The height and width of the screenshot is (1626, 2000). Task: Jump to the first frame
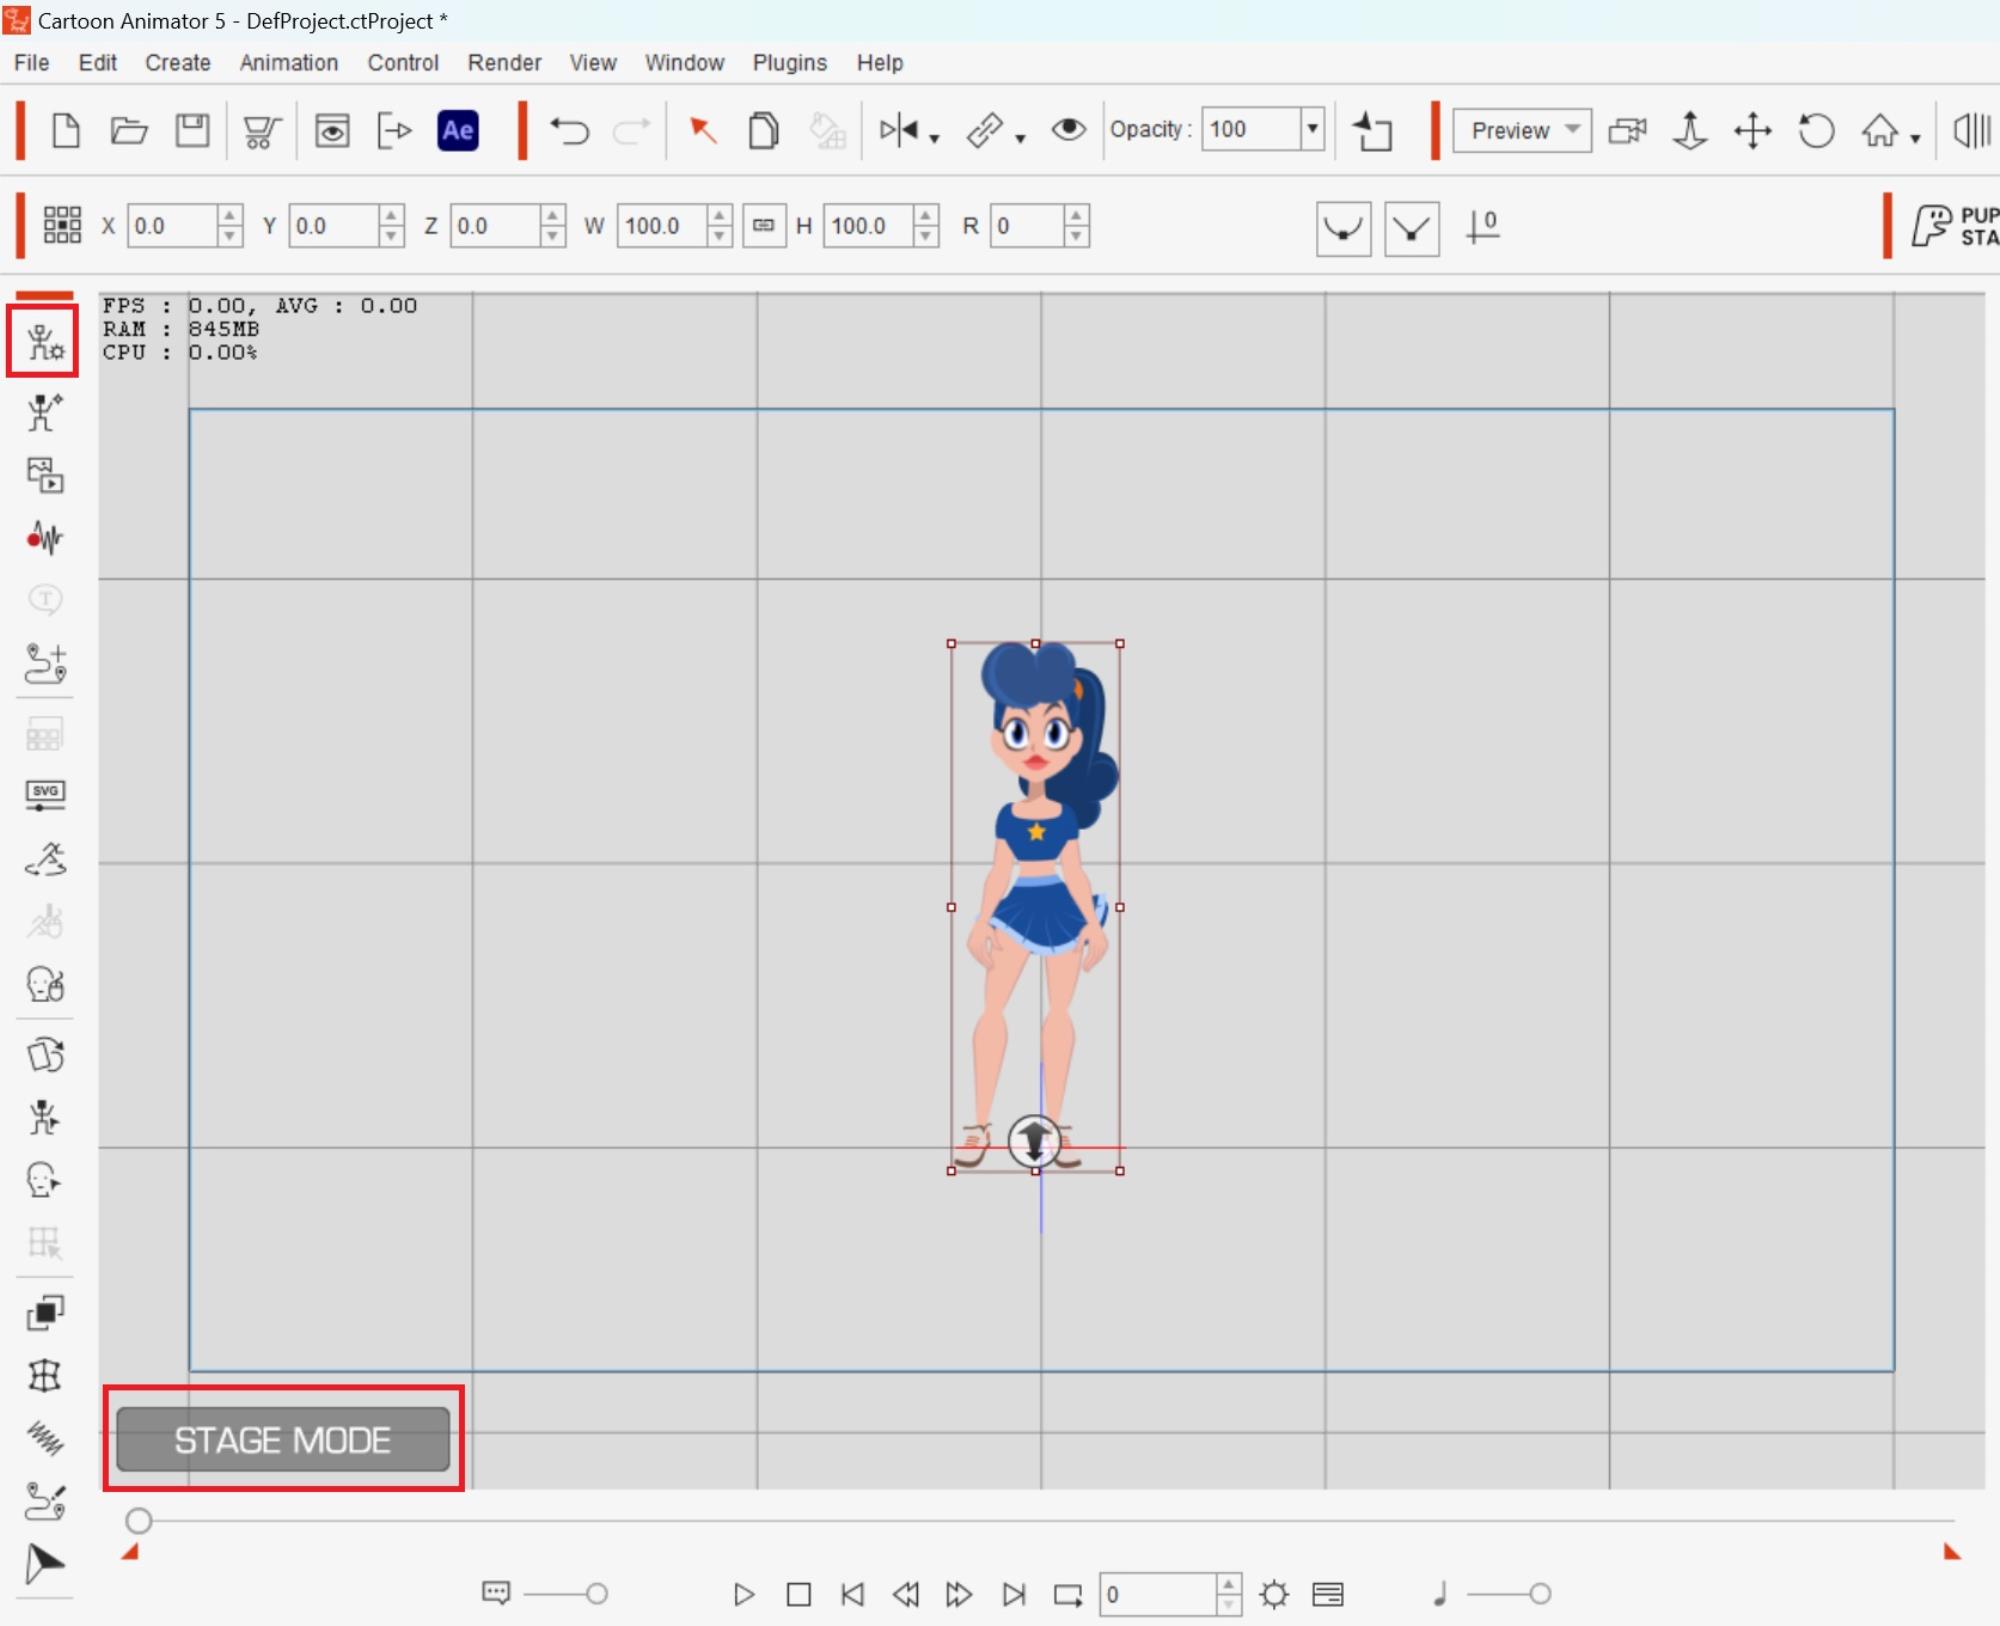point(852,1594)
